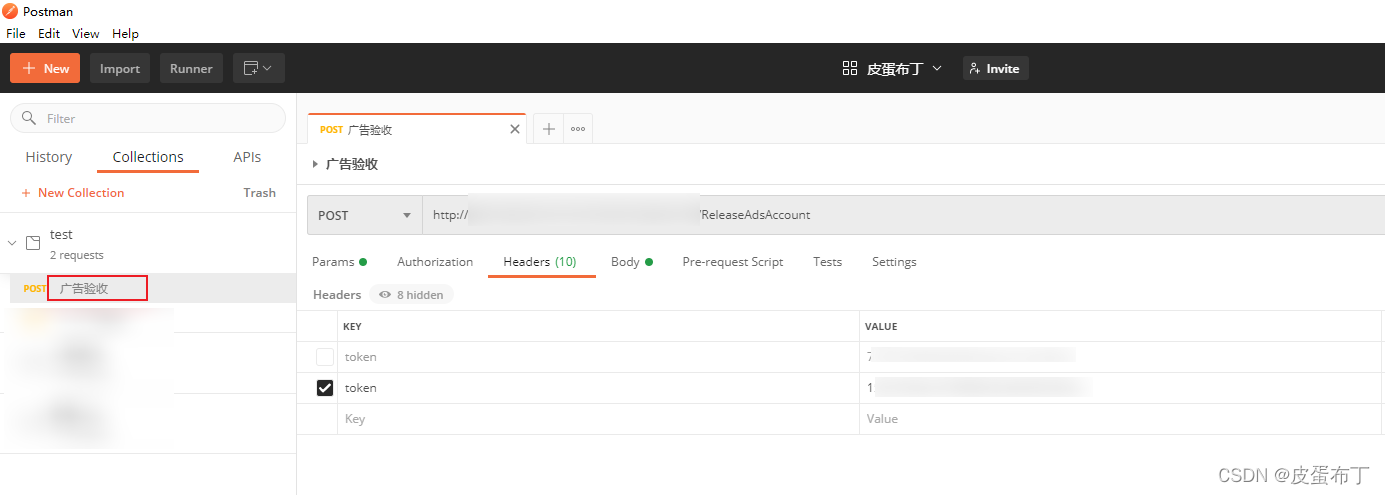Image resolution: width=1385 pixels, height=495 pixels.
Task: Click the 2 requests label
Action: 77,255
